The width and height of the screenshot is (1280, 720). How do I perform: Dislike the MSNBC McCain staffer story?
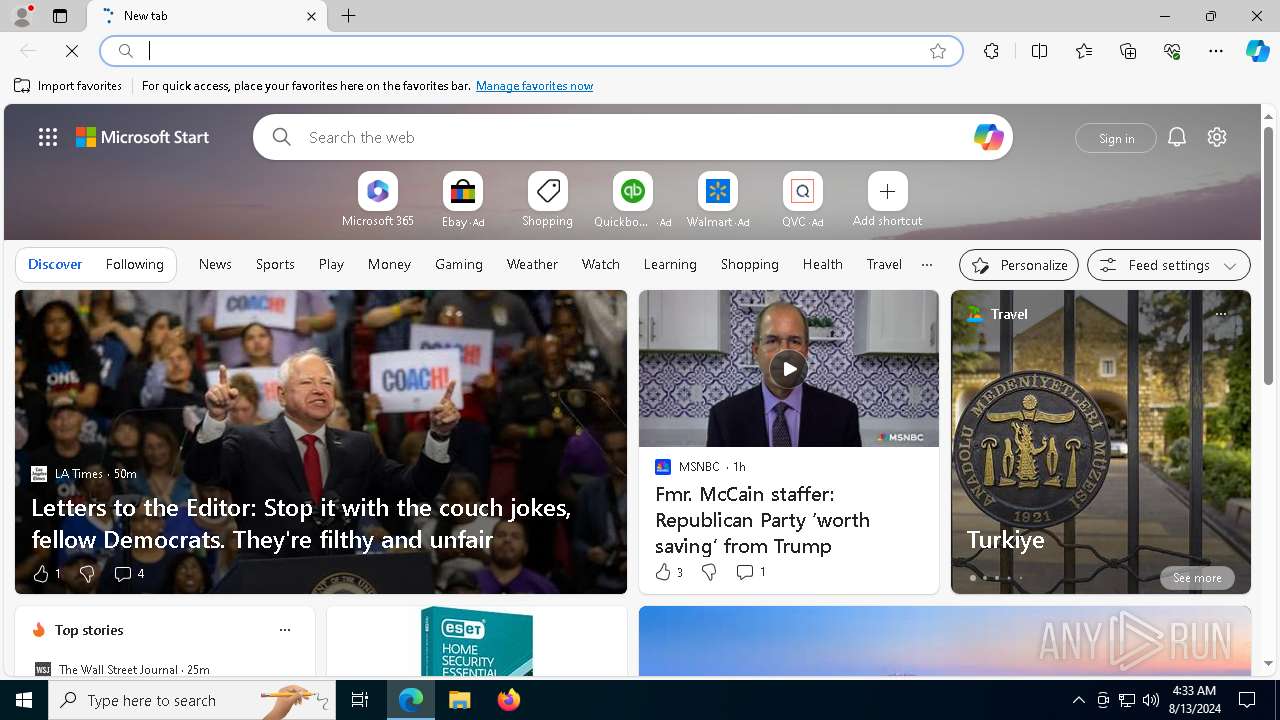pos(708,572)
